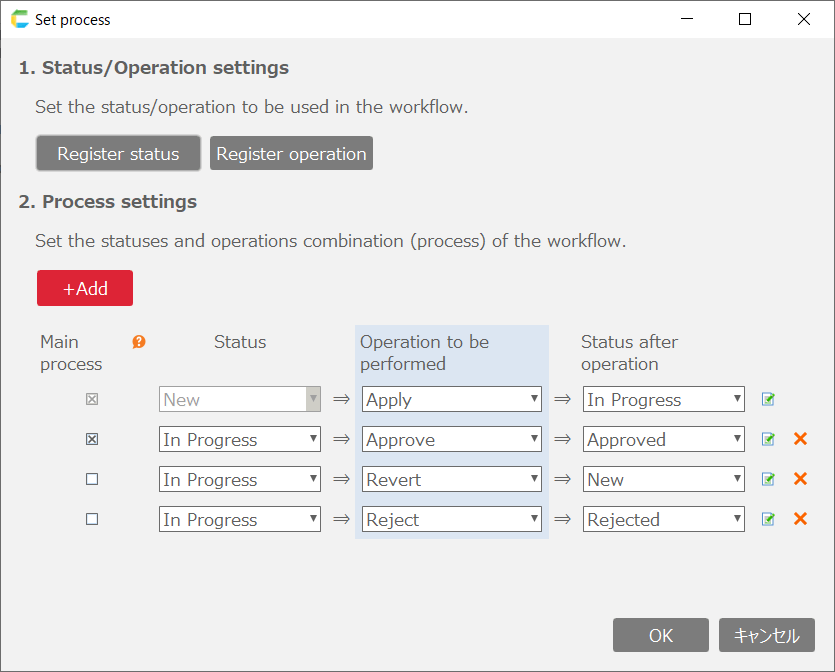This screenshot has height=672, width=835.
Task: Uncheck Main process for the Approve row
Action: point(92,439)
